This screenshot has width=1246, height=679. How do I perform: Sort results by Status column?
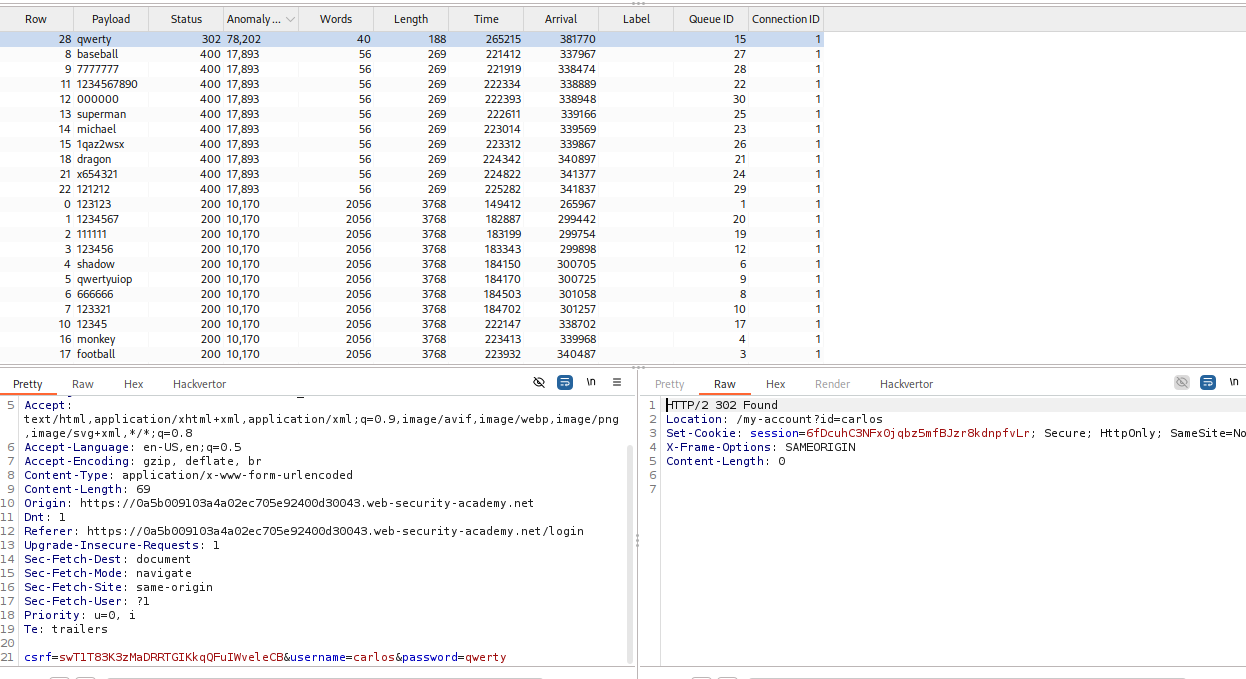186,19
